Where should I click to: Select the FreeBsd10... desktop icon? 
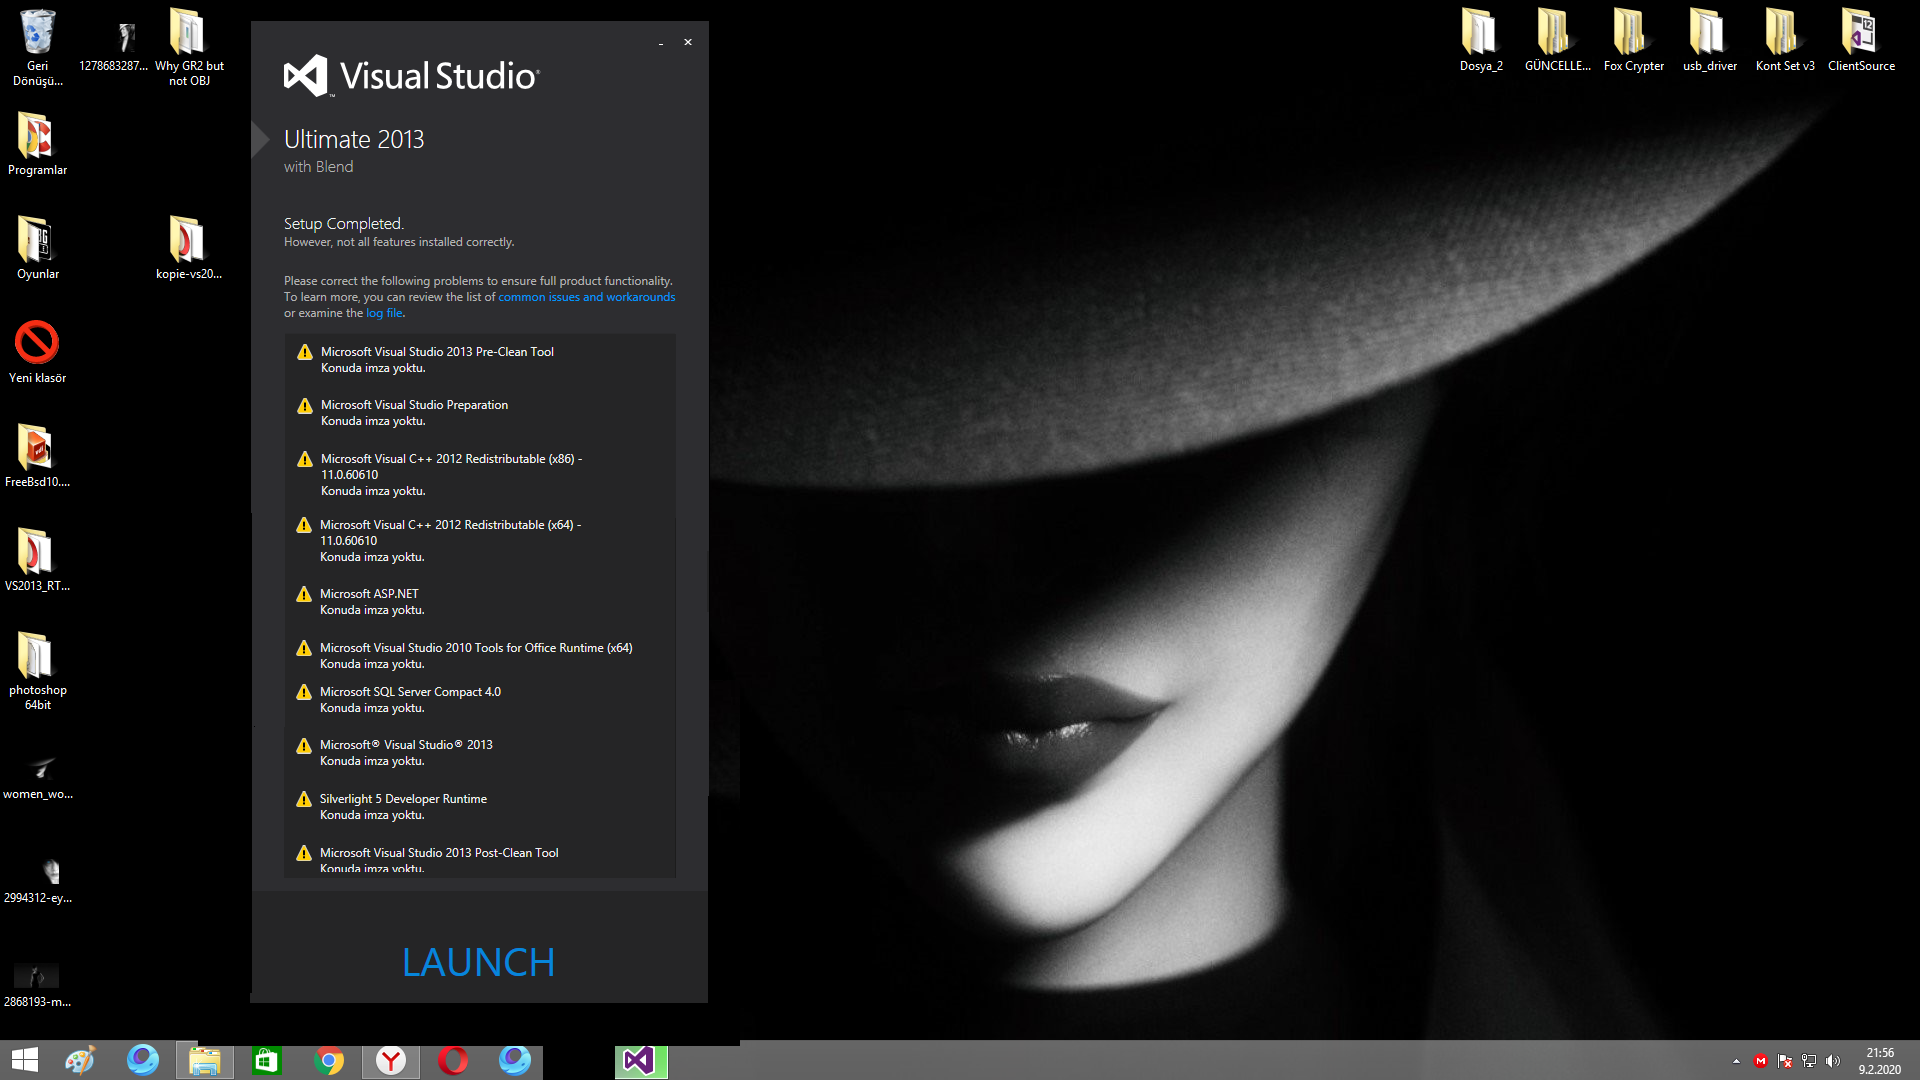pyautogui.click(x=37, y=456)
